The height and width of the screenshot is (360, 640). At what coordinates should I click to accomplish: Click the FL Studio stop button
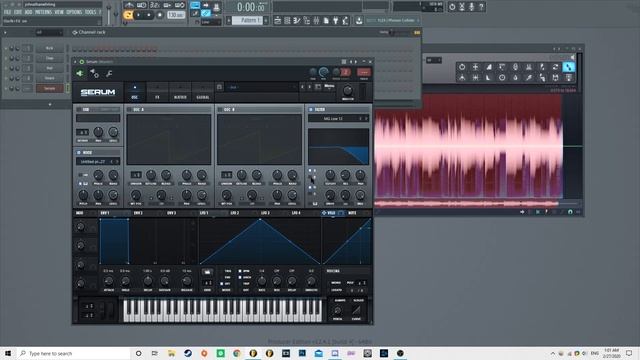149,15
